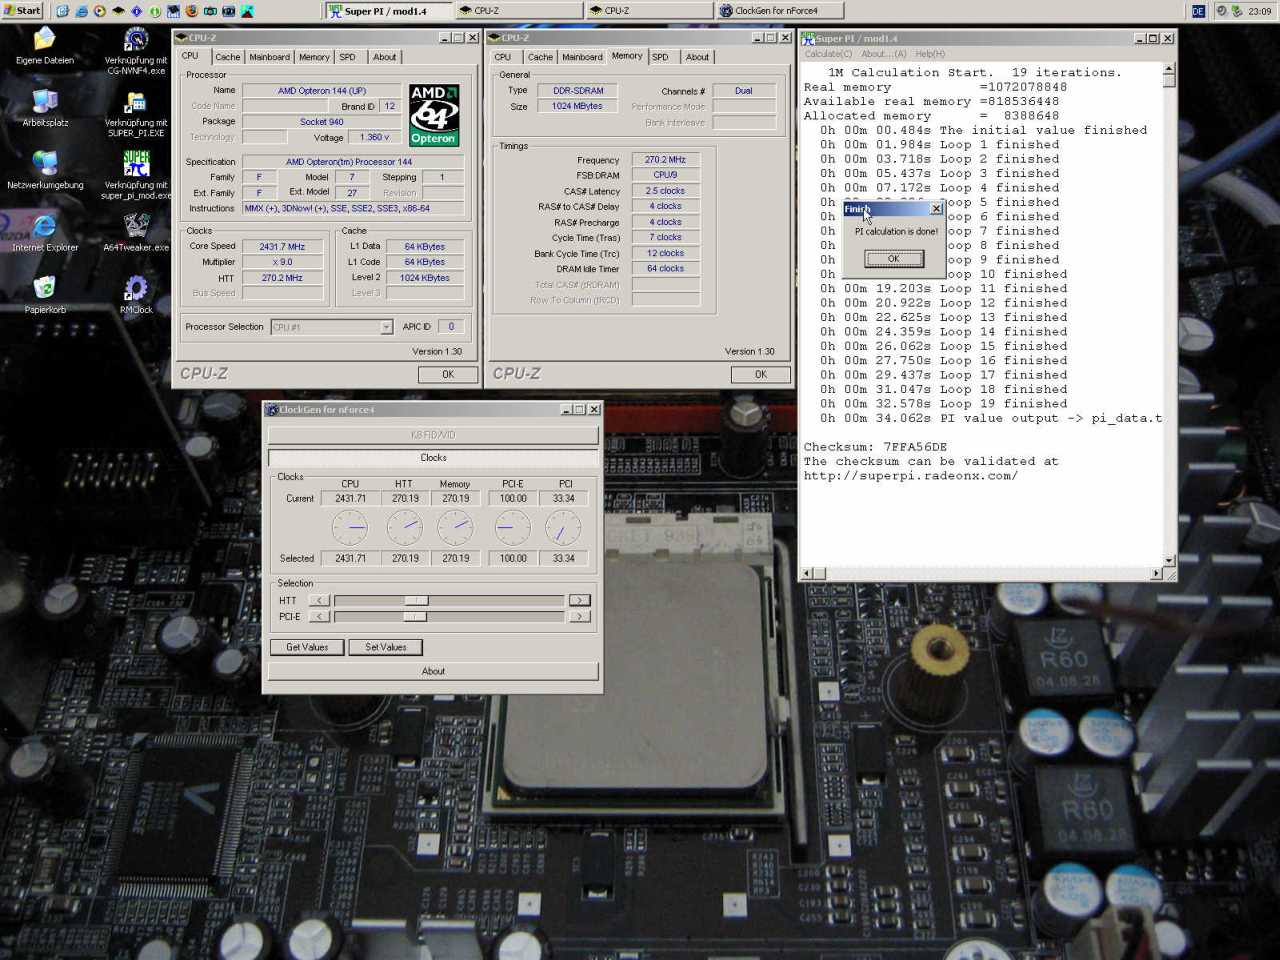Click the HTT clock dial in ClockGen

[404, 527]
